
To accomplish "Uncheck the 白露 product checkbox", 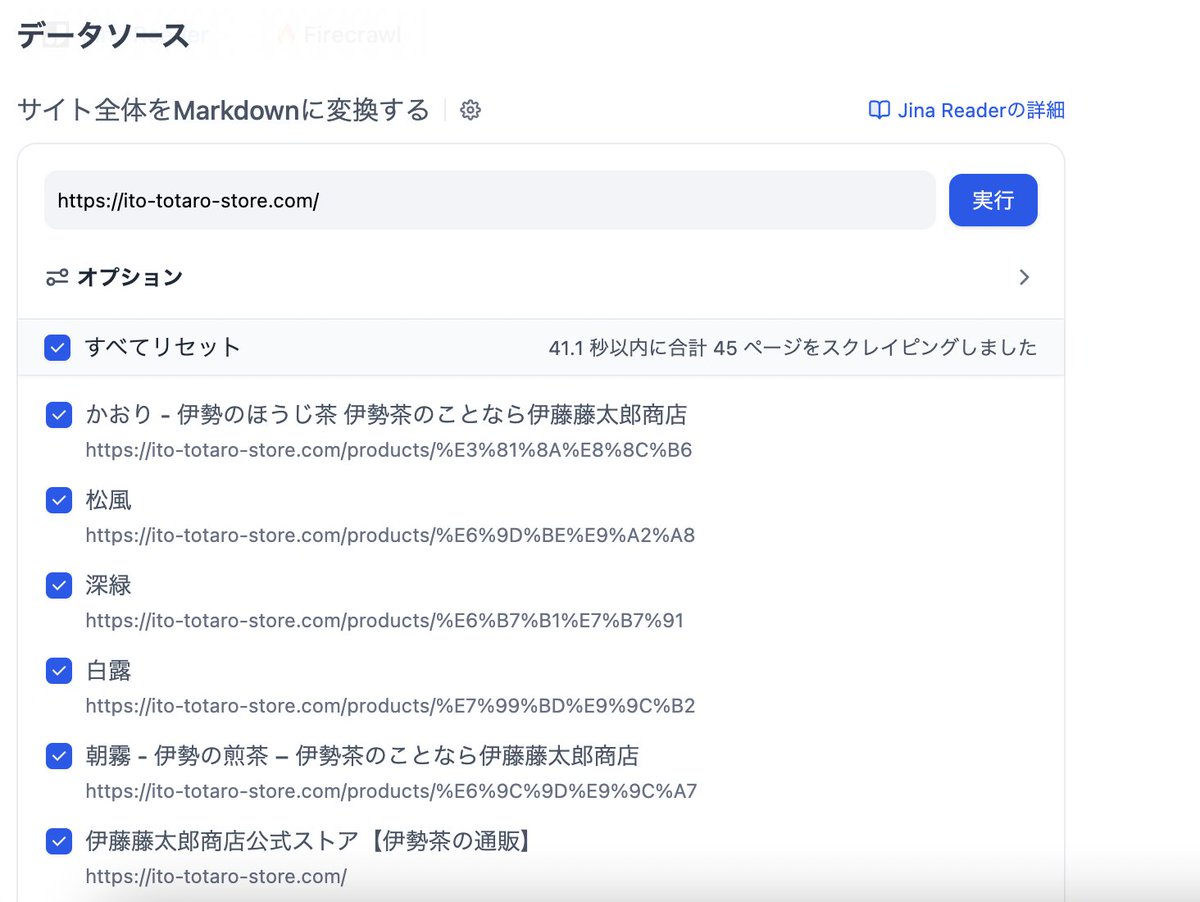I will (58, 670).
